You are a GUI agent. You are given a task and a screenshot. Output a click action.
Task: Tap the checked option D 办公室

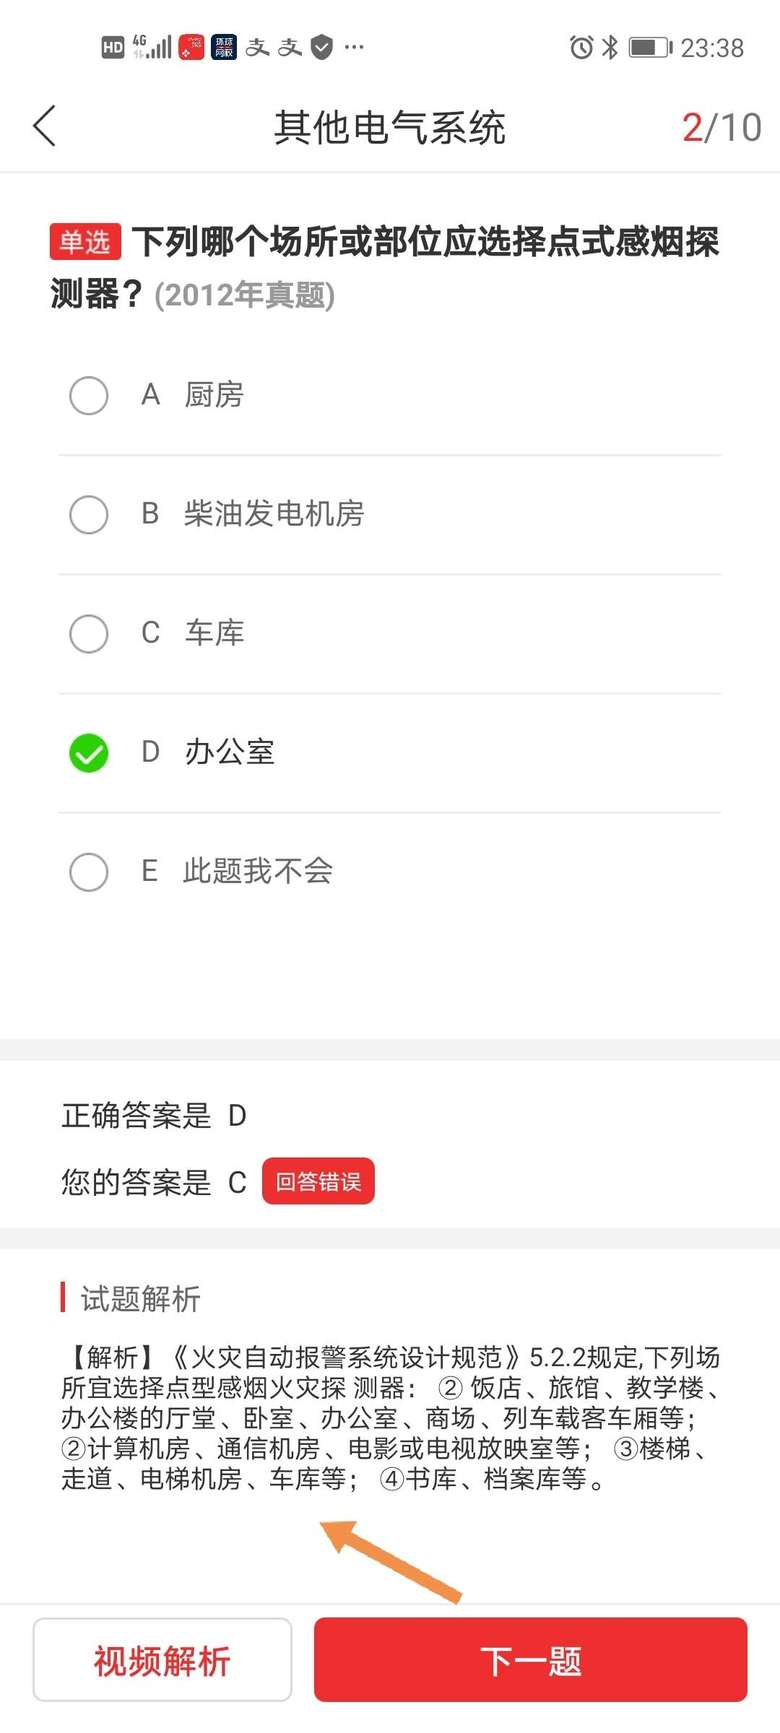point(89,752)
